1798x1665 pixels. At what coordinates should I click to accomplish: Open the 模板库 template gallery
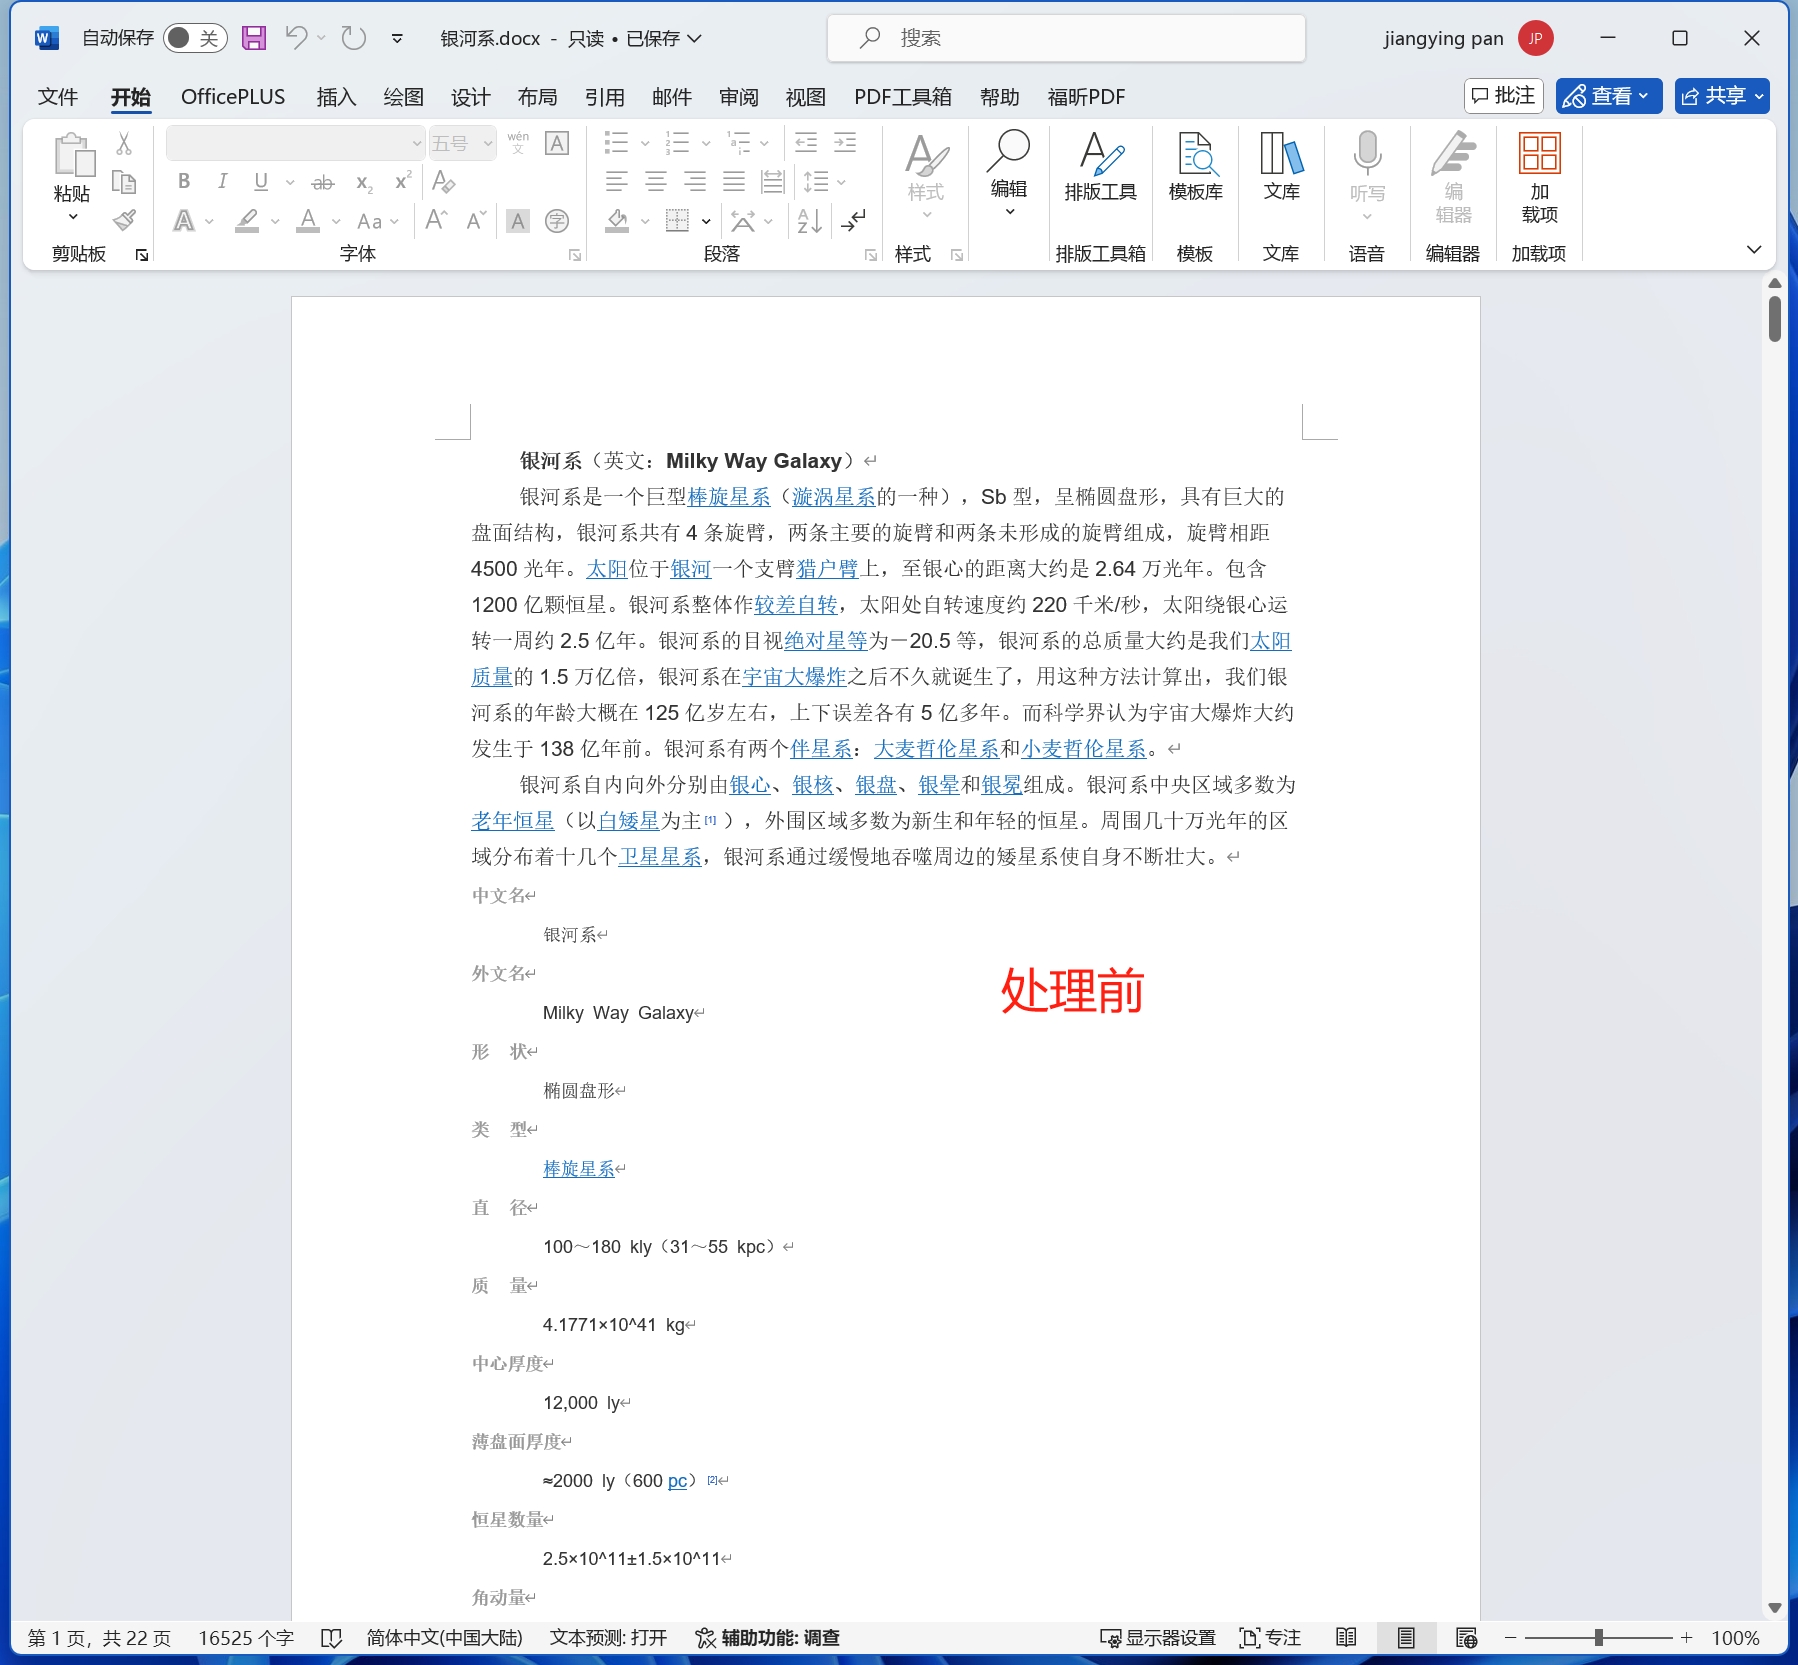(1195, 168)
